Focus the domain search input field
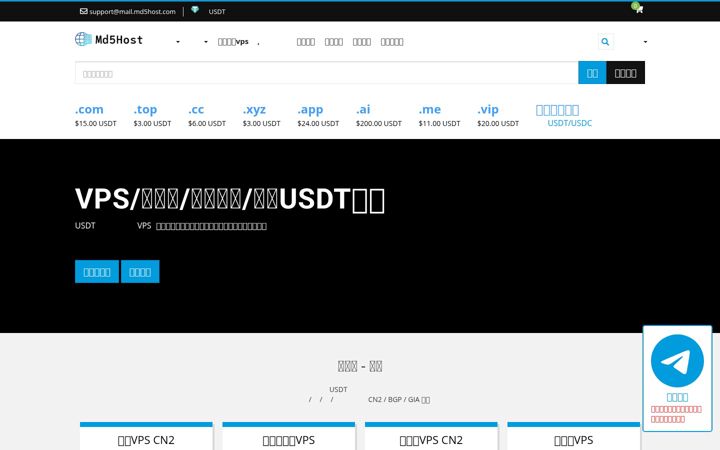The image size is (720, 450). click(326, 73)
